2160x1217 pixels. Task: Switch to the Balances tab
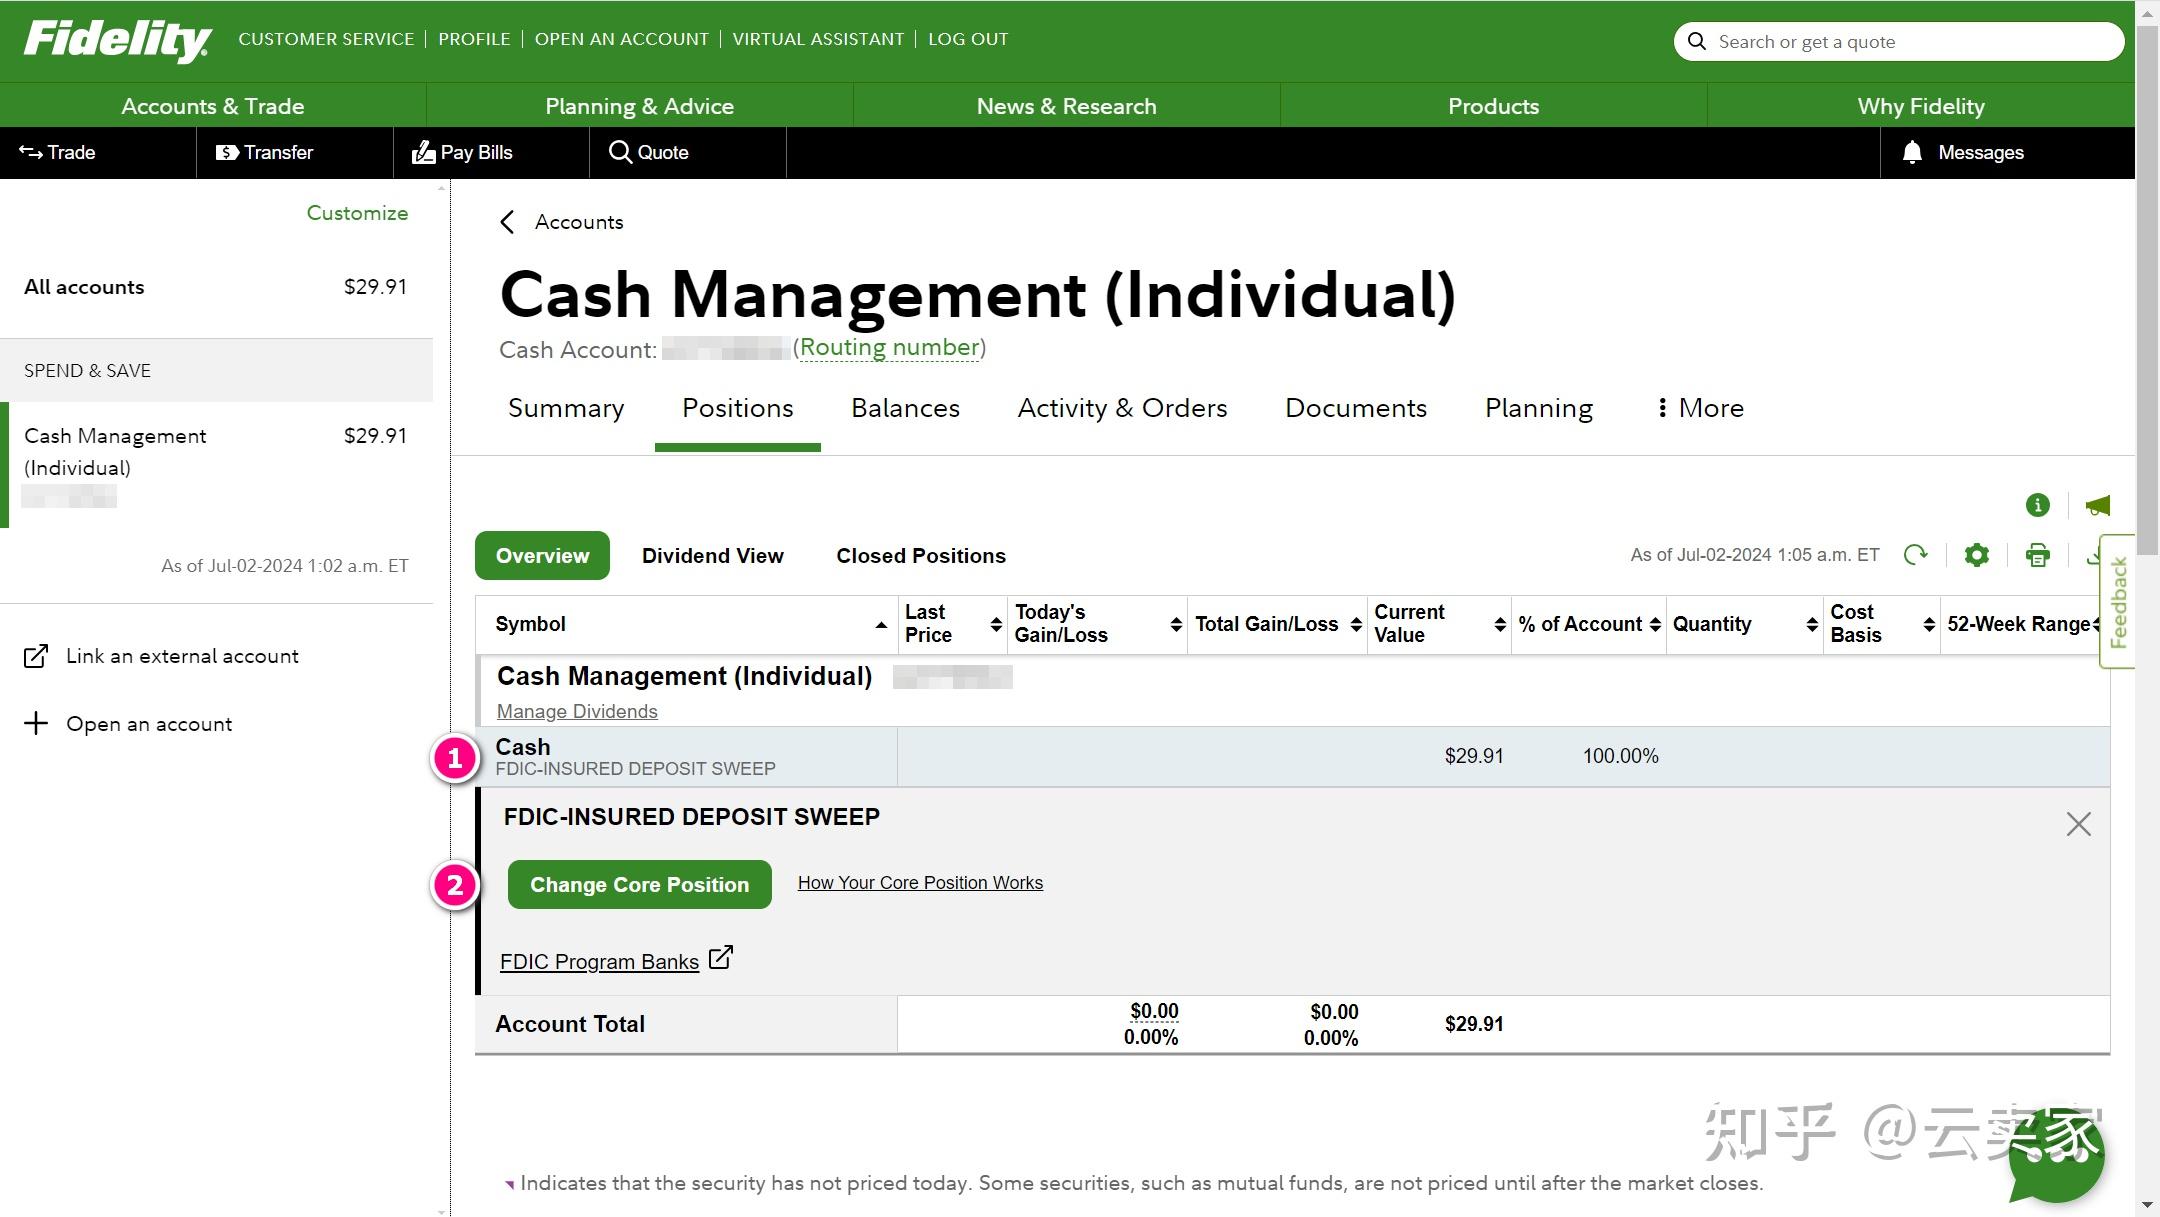tap(905, 408)
